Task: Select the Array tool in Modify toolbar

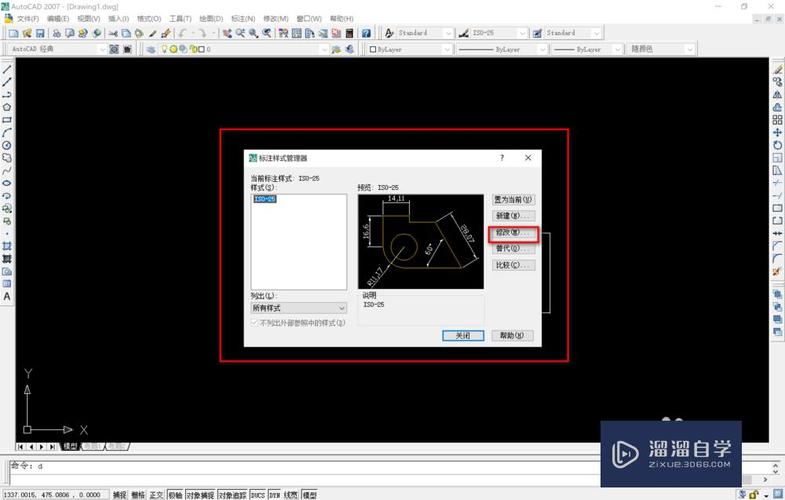Action: [x=777, y=120]
